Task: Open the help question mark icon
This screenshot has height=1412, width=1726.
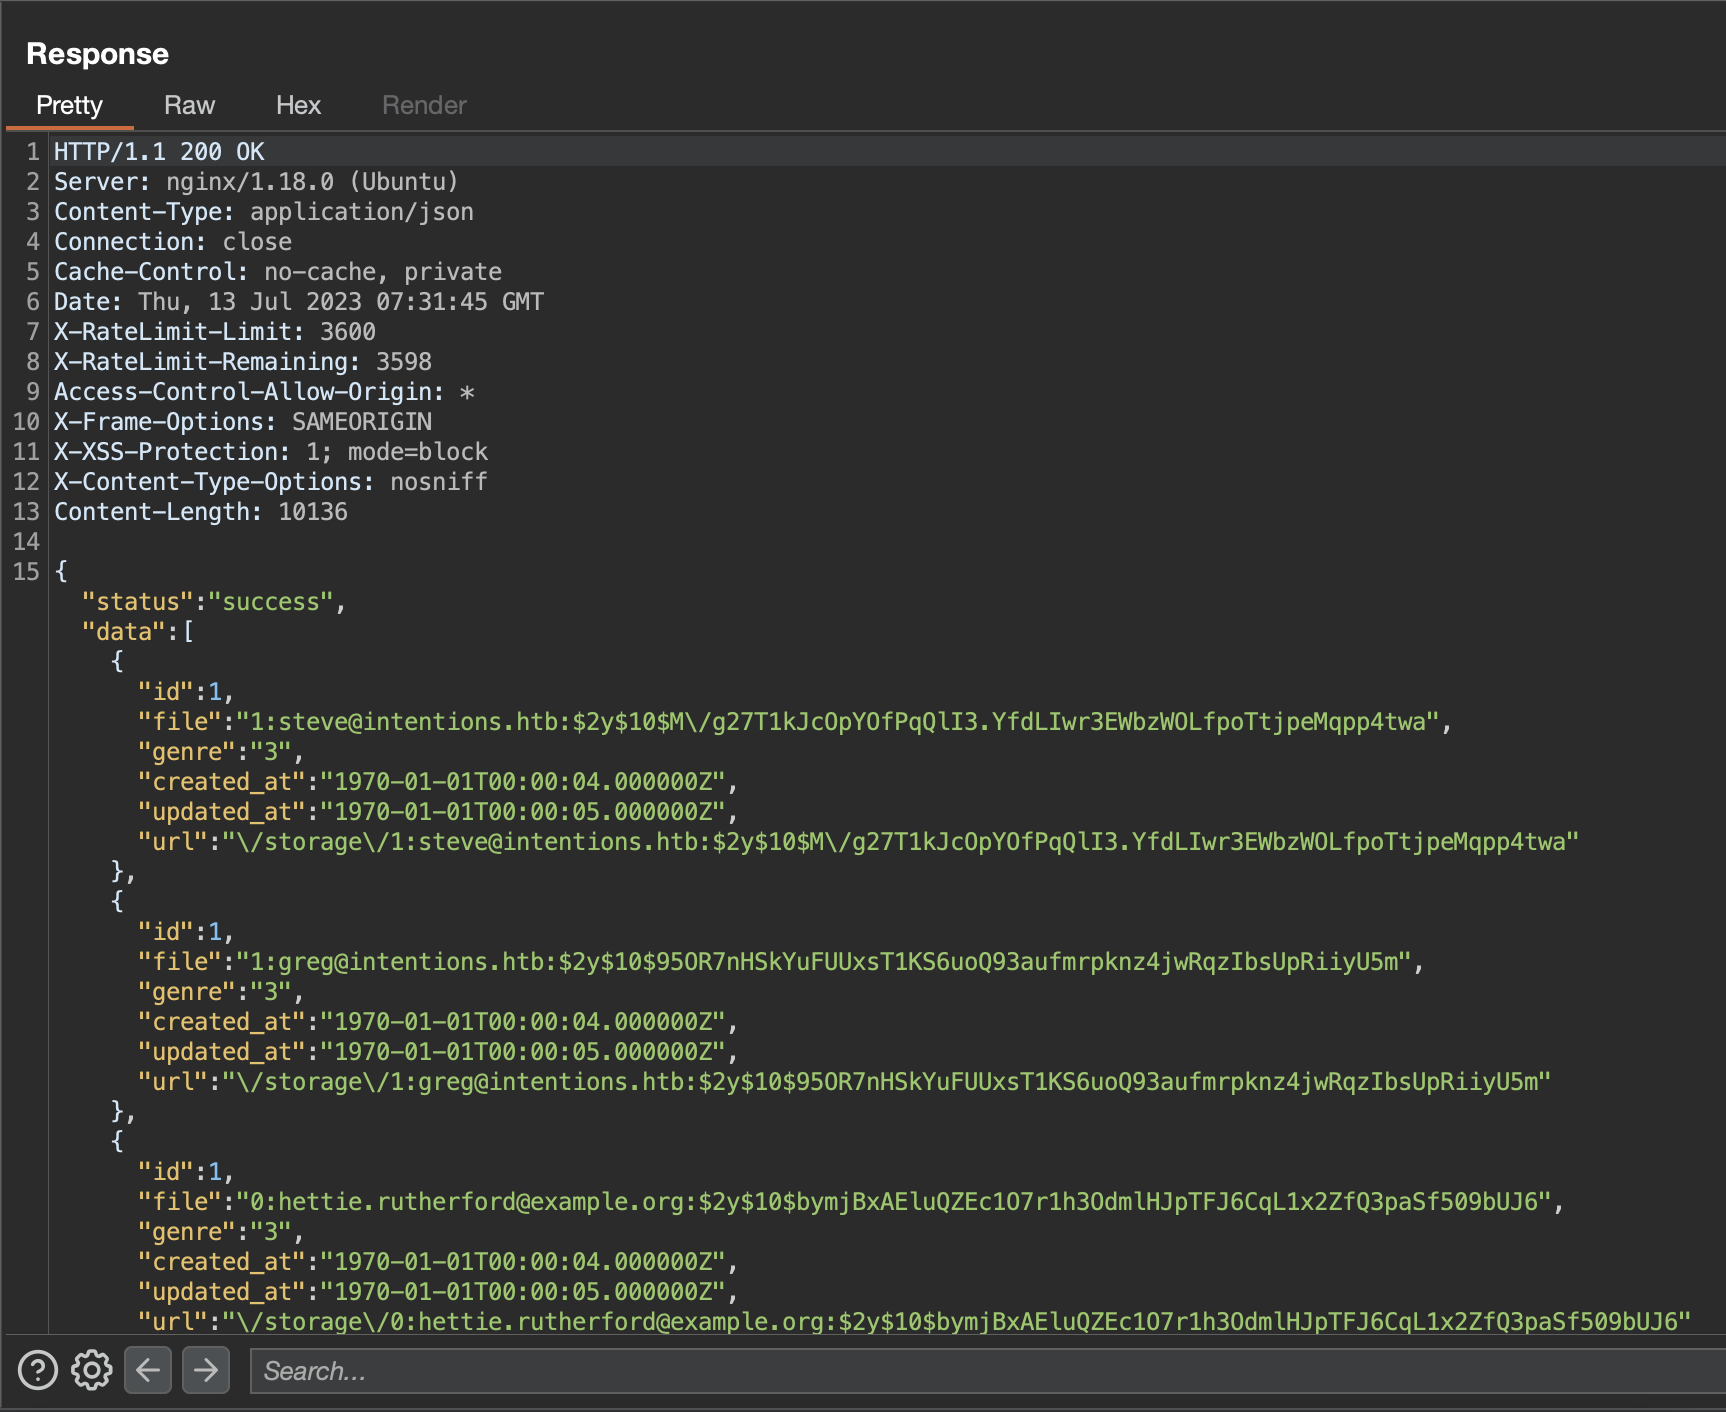Action: 38,1370
